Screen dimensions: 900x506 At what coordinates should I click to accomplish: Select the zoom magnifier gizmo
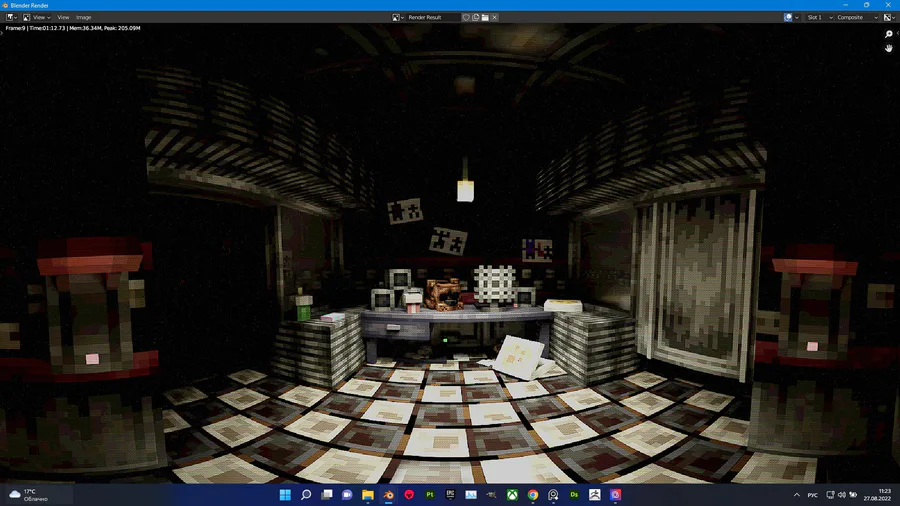pyautogui.click(x=889, y=34)
